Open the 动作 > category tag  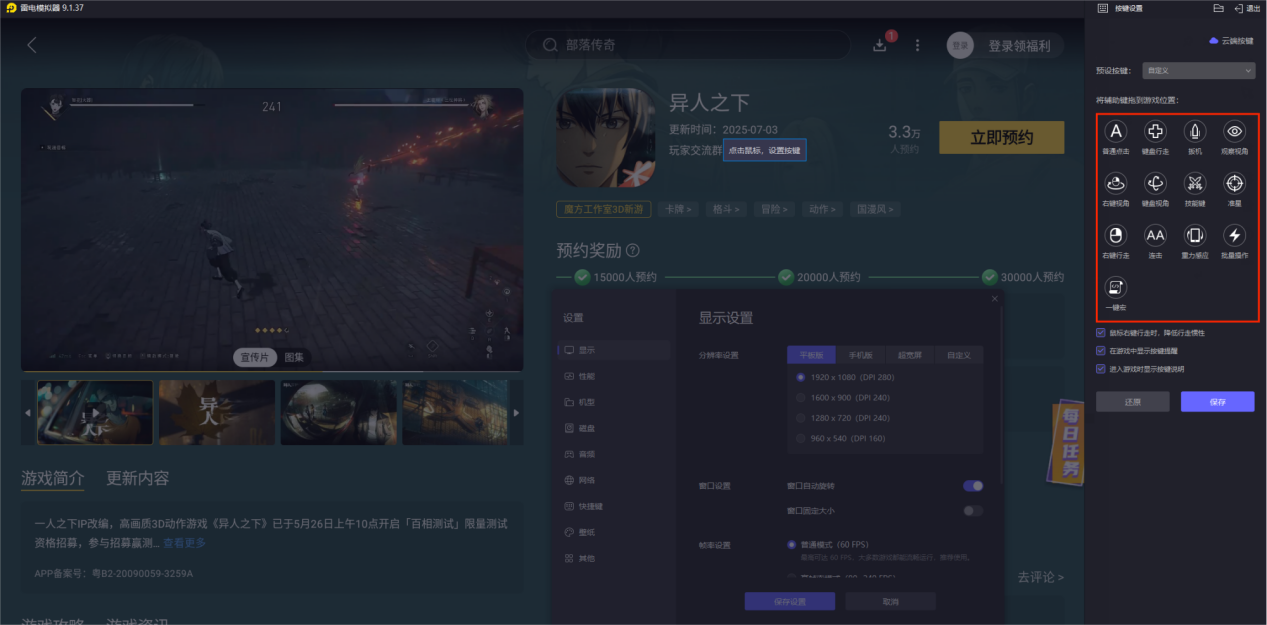point(821,209)
